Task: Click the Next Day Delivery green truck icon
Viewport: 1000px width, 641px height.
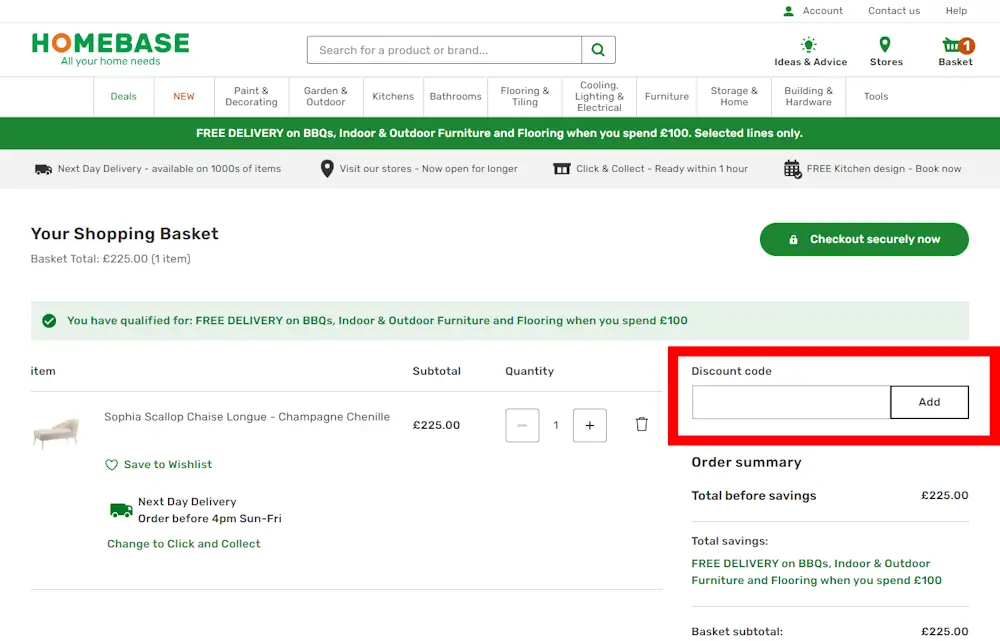Action: [121, 510]
